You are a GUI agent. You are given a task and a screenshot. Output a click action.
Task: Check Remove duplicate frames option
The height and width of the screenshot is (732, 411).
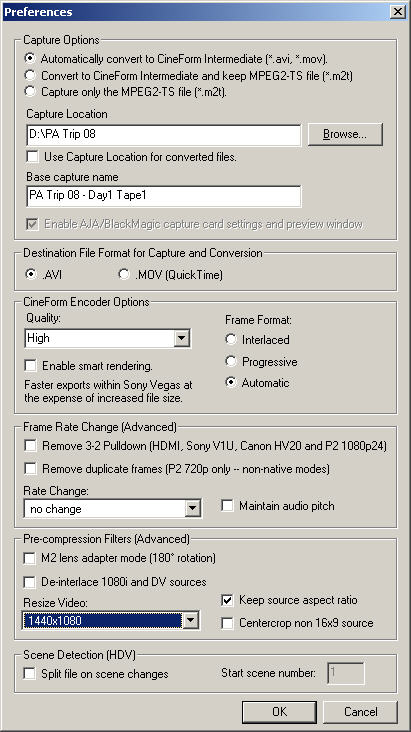click(x=31, y=469)
